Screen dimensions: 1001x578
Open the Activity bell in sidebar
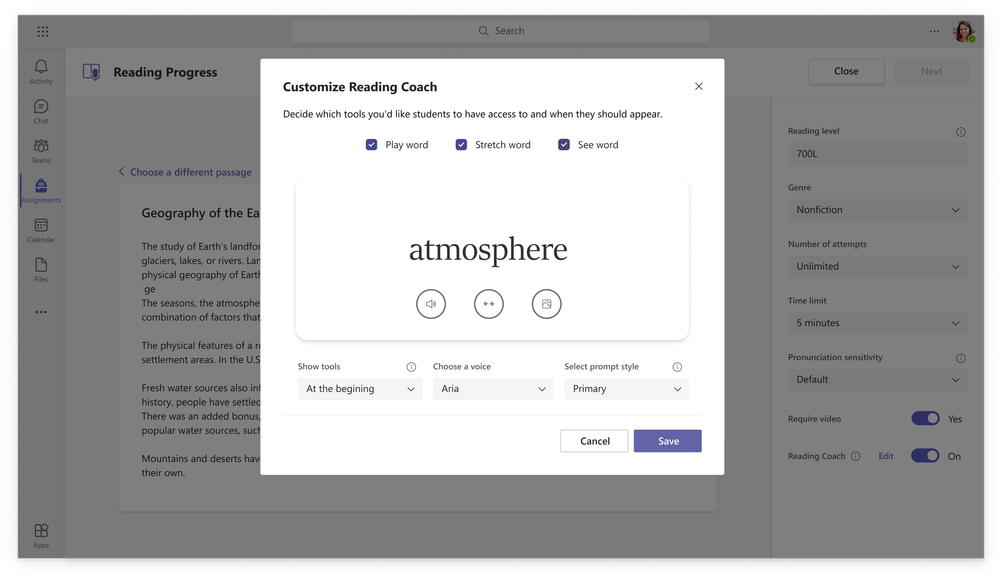point(41,72)
